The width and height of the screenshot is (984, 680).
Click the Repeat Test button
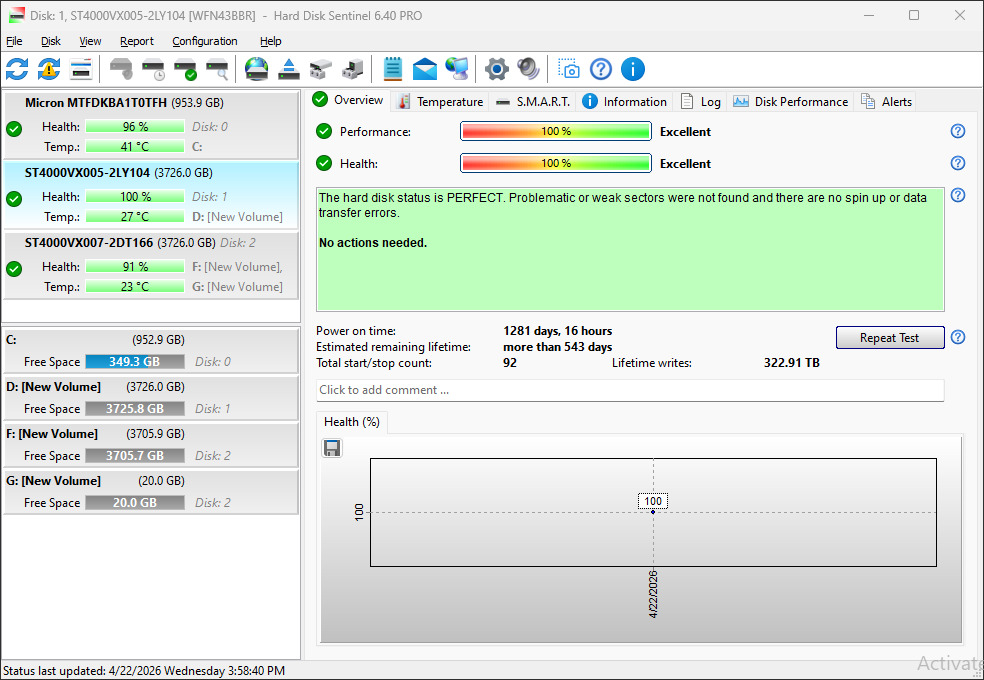889,337
